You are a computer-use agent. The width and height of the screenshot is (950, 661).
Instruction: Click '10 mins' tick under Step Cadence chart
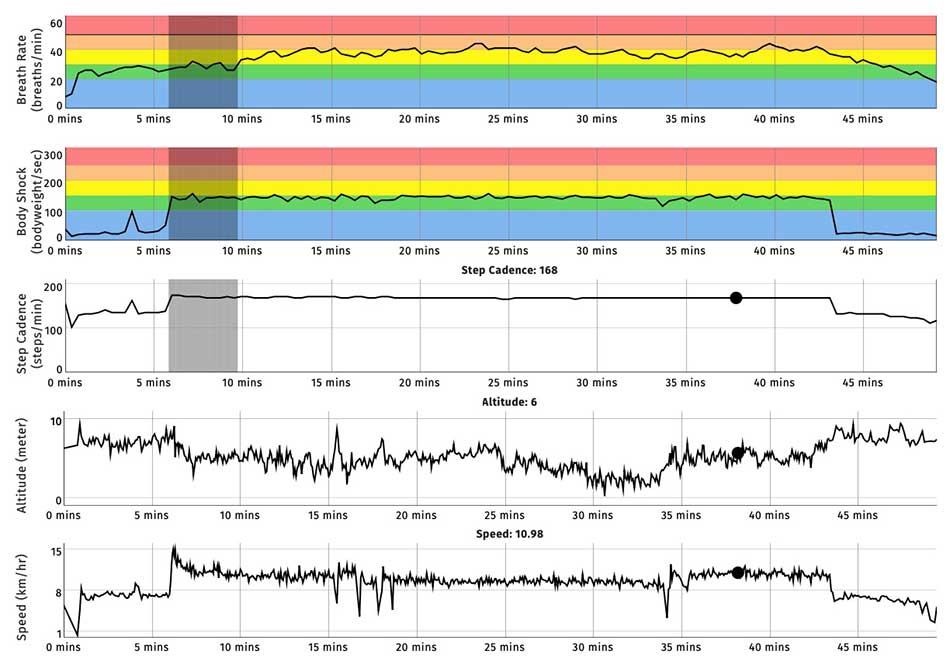(242, 383)
